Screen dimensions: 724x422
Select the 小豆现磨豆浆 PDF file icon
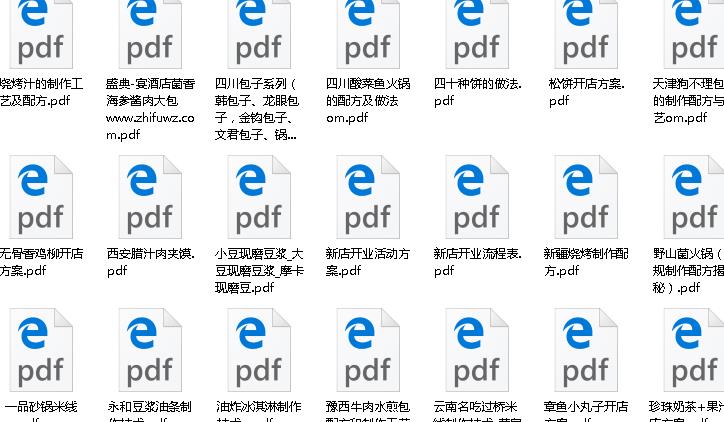(259, 197)
